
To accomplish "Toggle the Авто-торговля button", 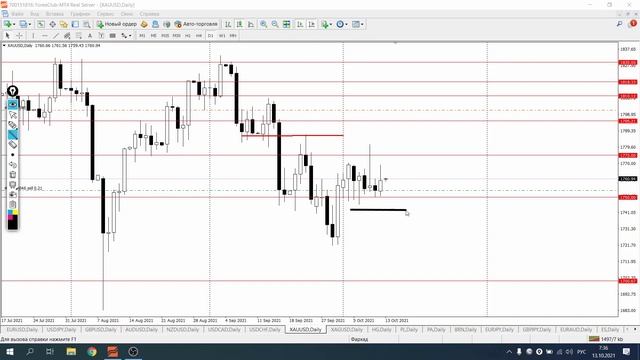I will pyautogui.click(x=197, y=24).
